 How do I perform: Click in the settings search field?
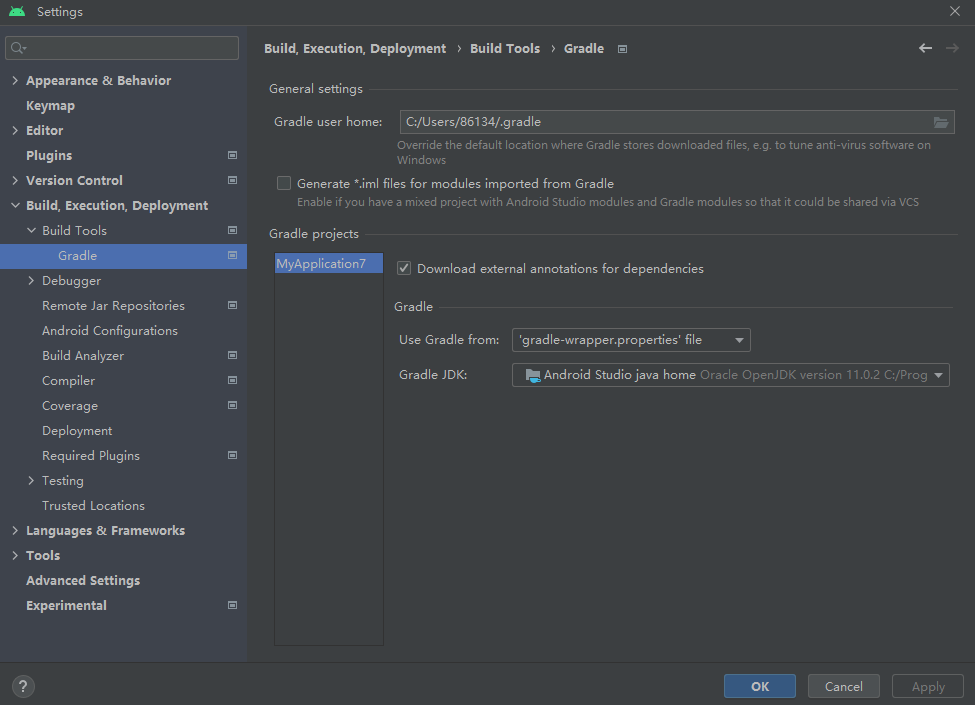(x=122, y=48)
